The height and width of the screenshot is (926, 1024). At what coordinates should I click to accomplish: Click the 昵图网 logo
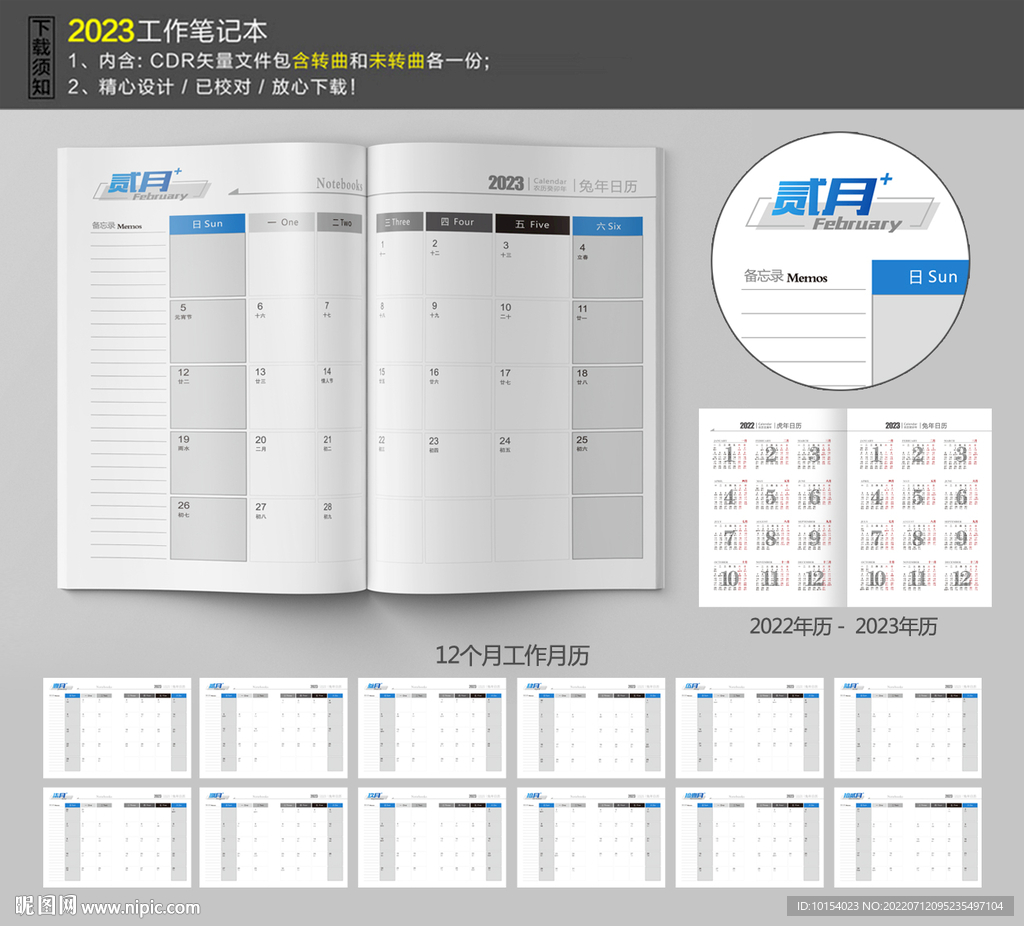[46, 906]
